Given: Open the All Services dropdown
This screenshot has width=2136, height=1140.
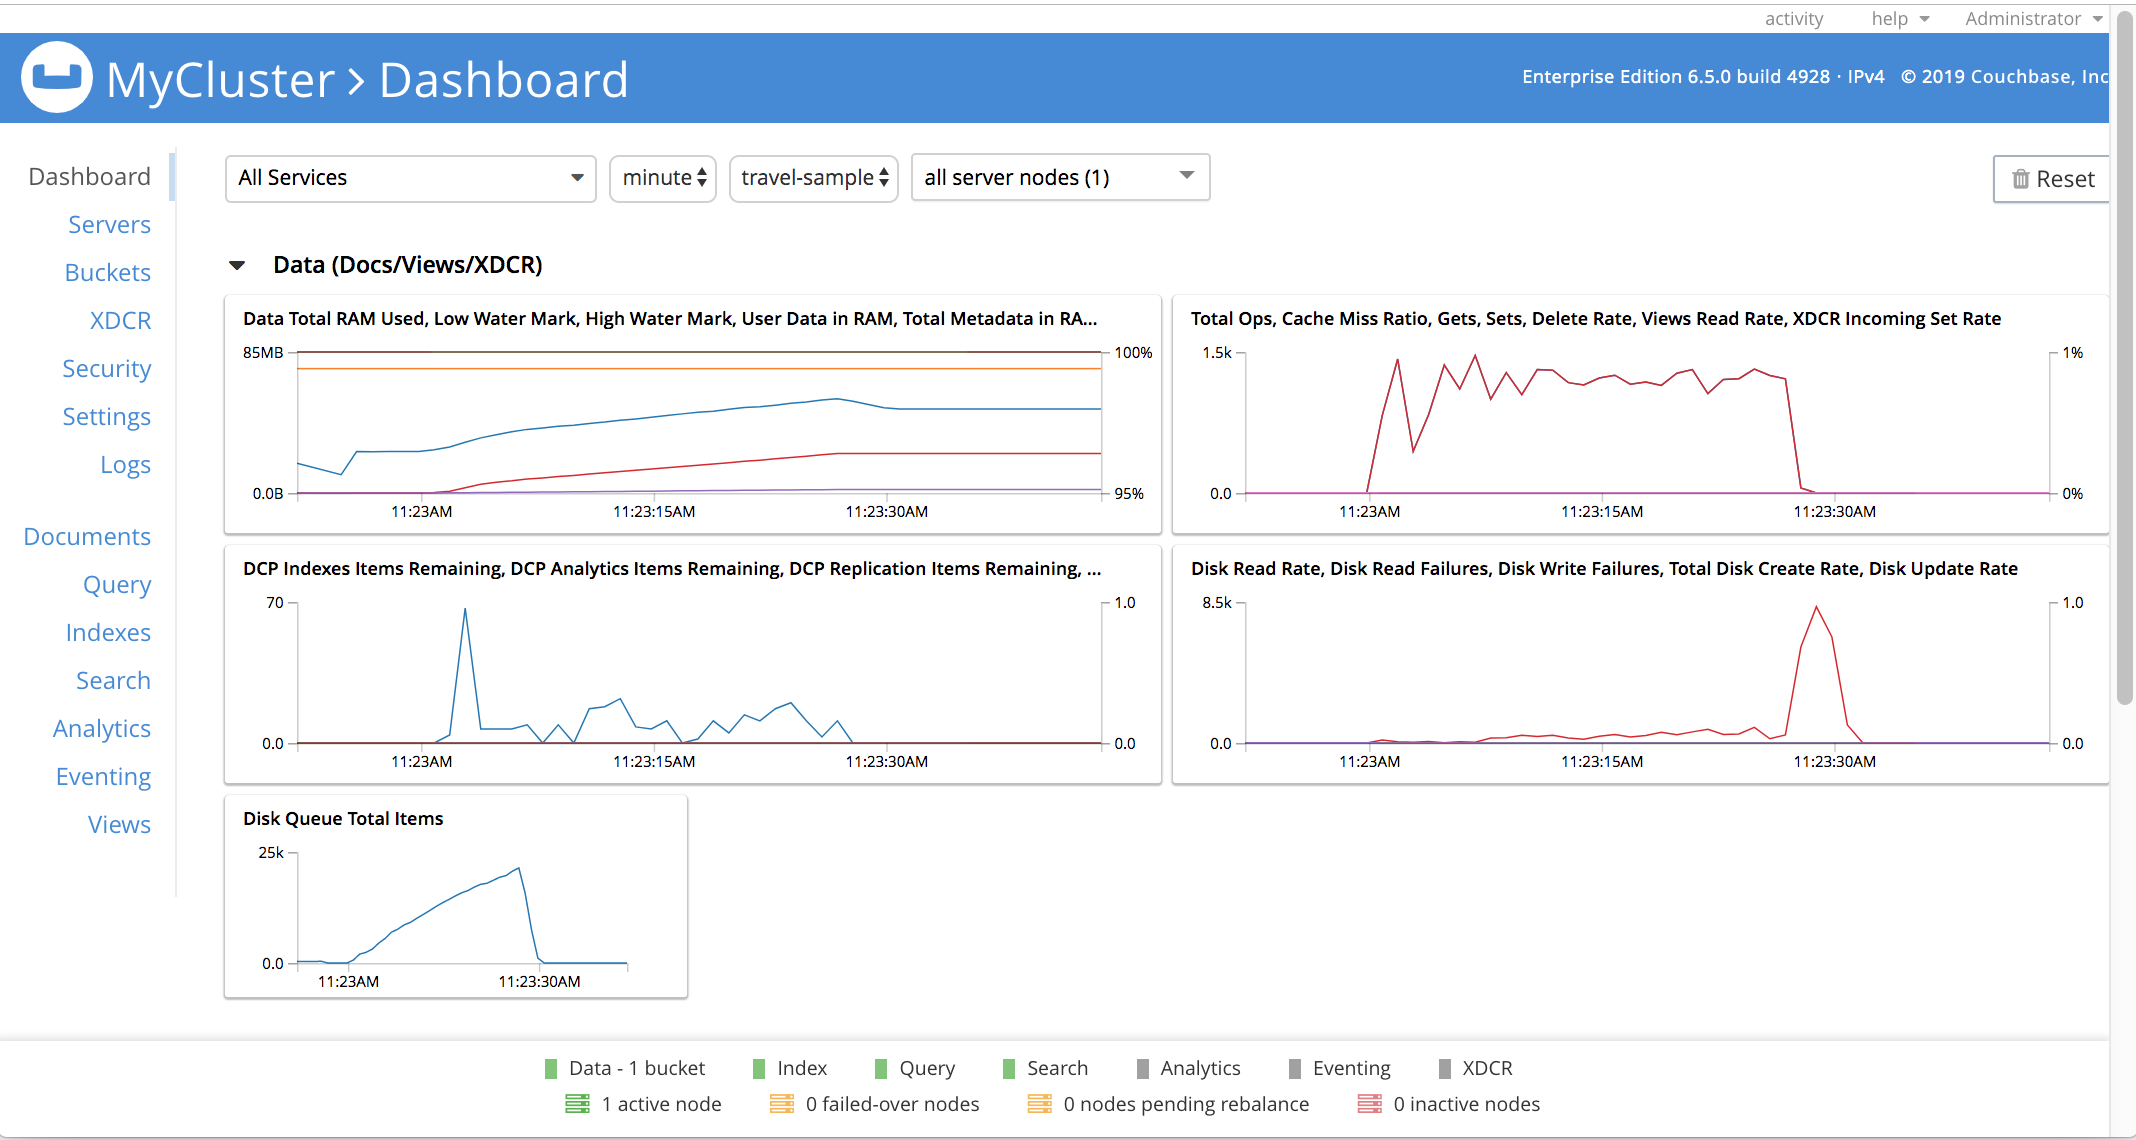Looking at the screenshot, I should 410,178.
